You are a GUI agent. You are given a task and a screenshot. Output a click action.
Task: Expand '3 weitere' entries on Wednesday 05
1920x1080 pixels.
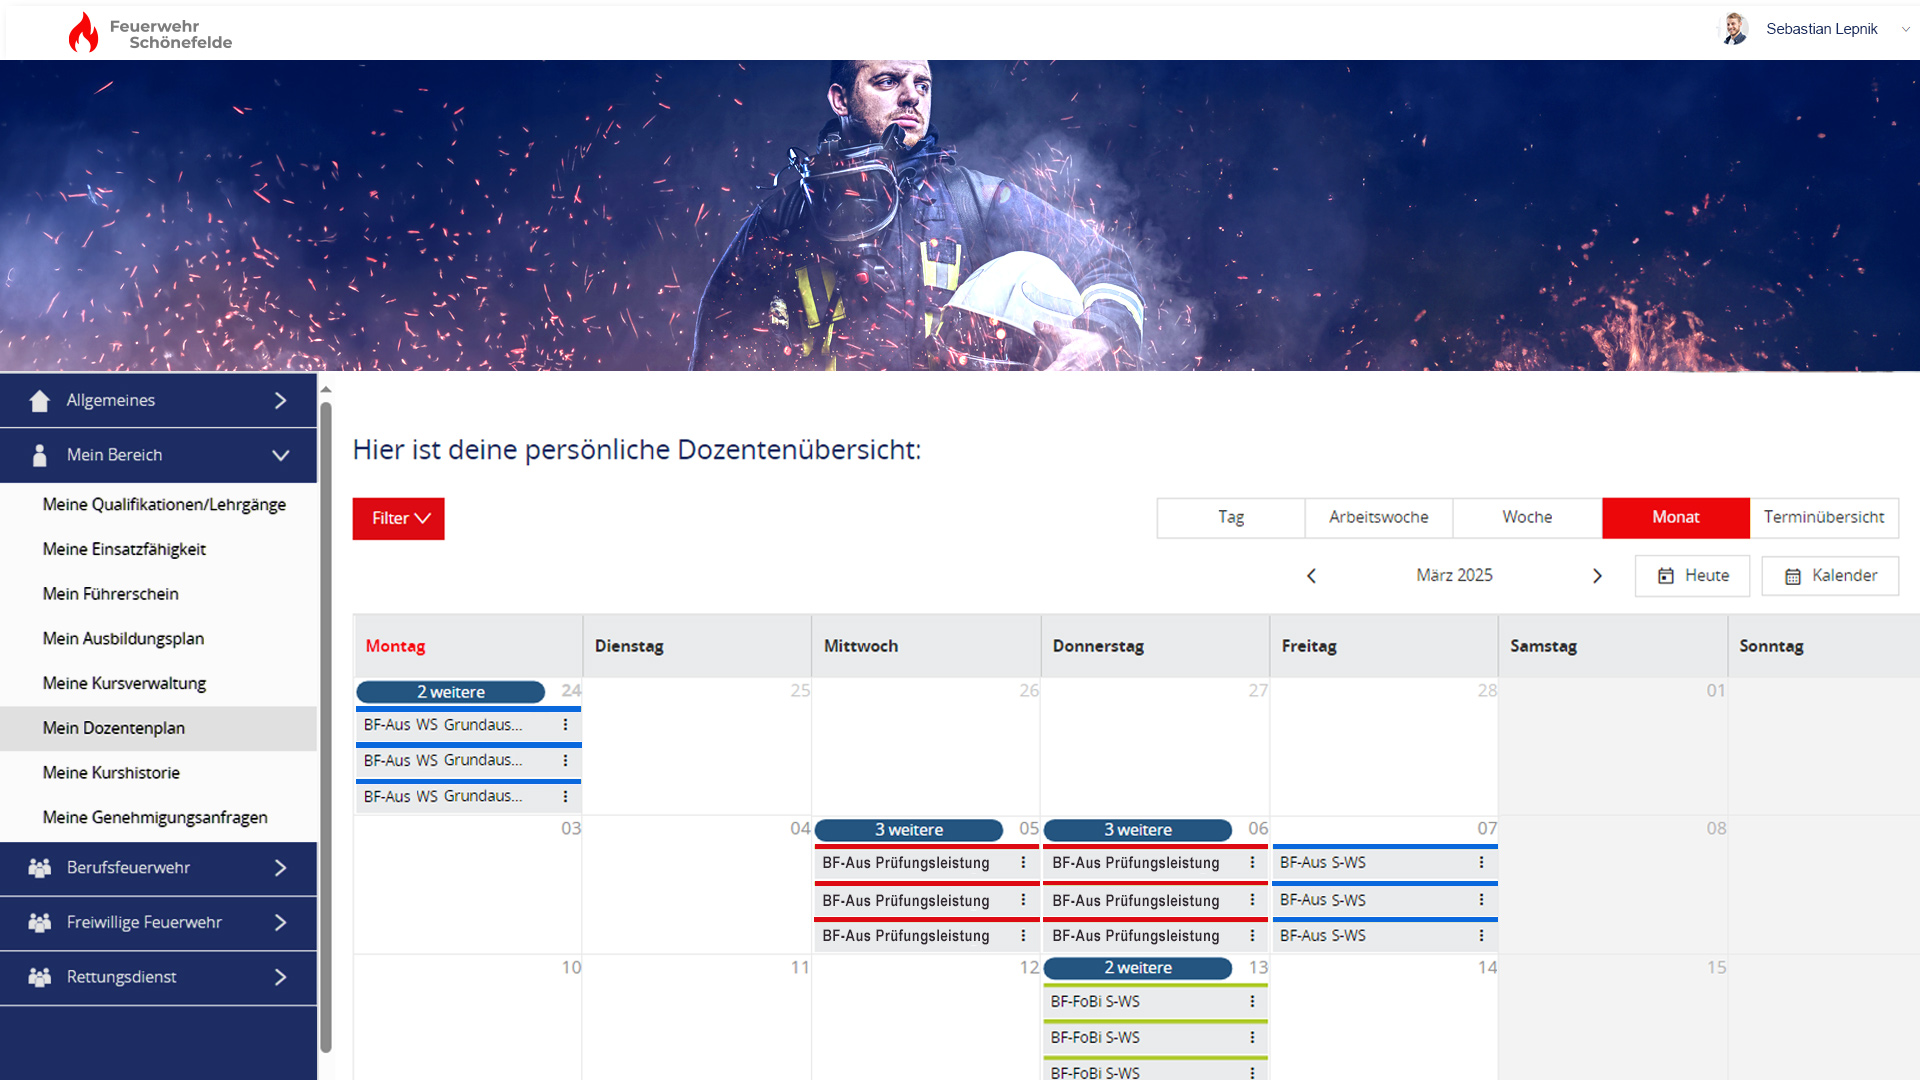tap(908, 830)
